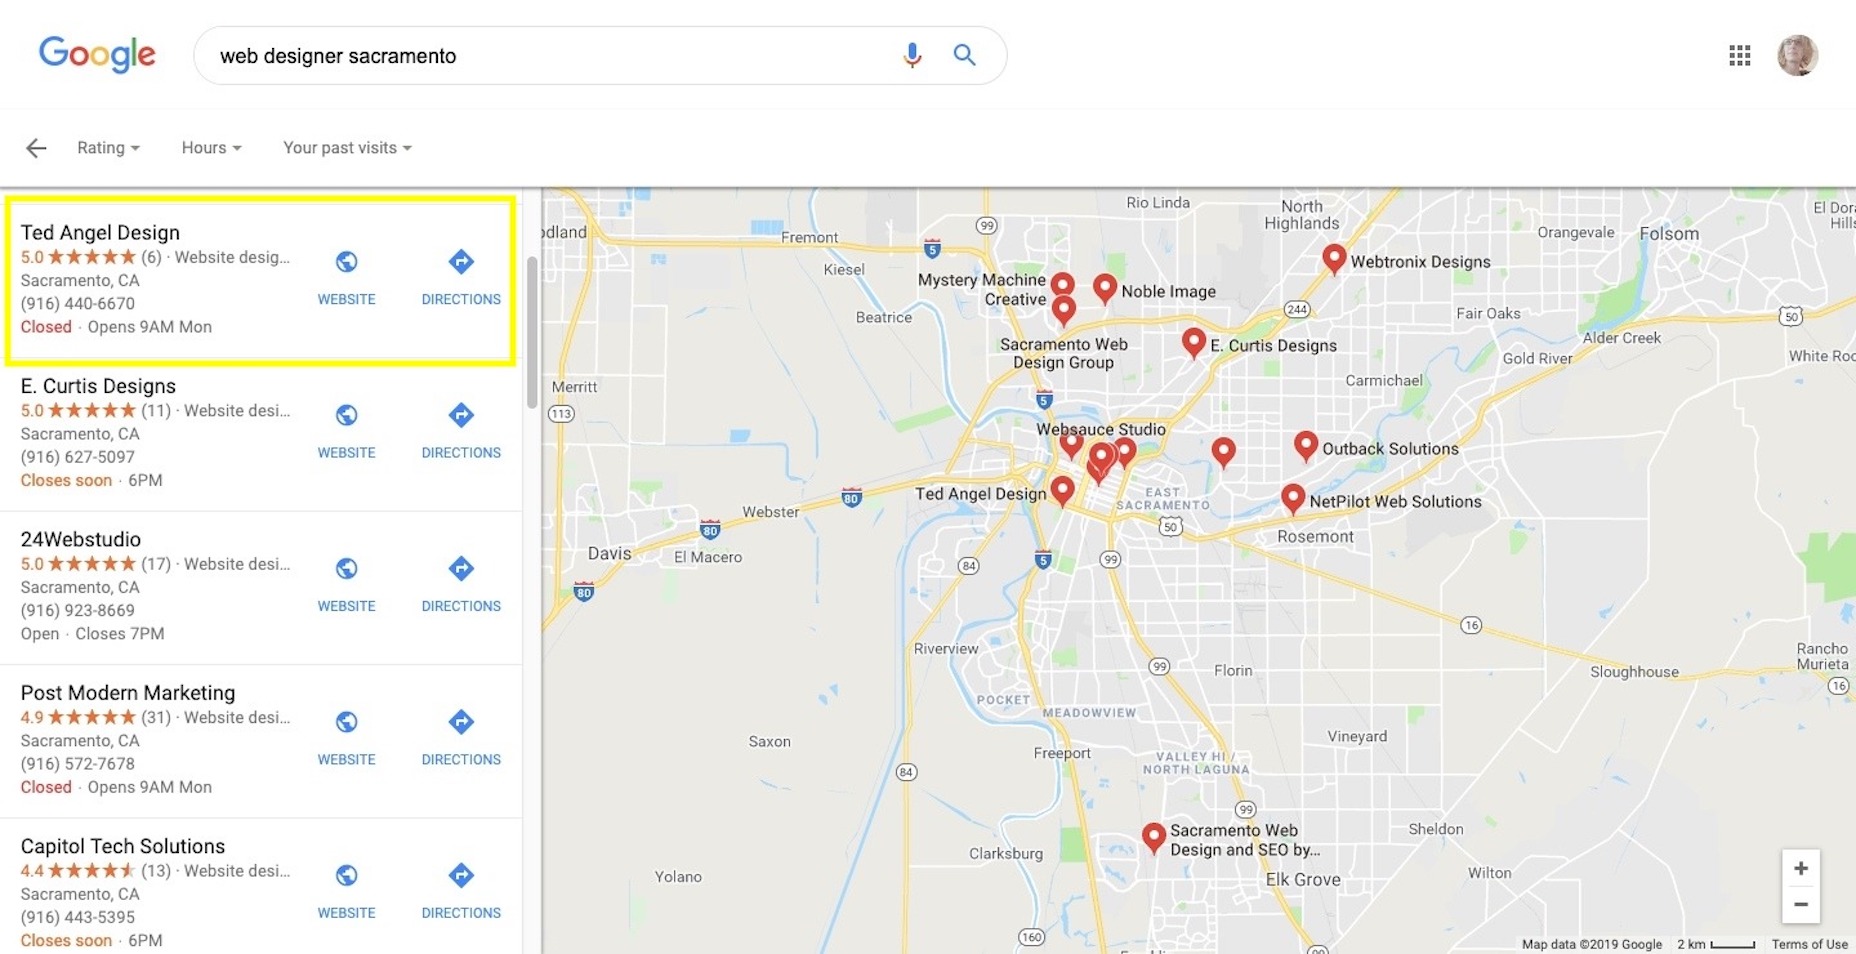Select the Ted Angel Design map pin
Image resolution: width=1856 pixels, height=954 pixels.
click(1062, 491)
